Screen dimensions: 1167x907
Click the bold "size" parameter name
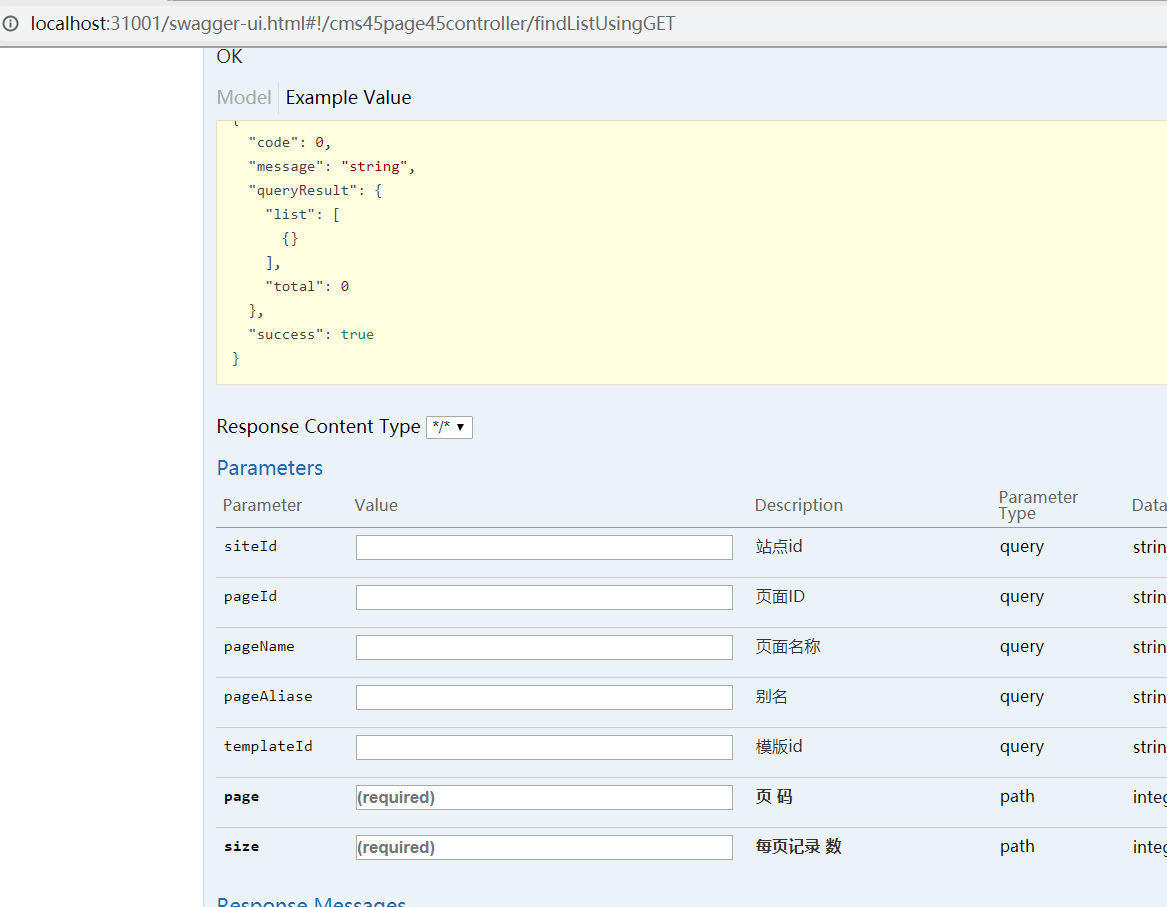(241, 847)
